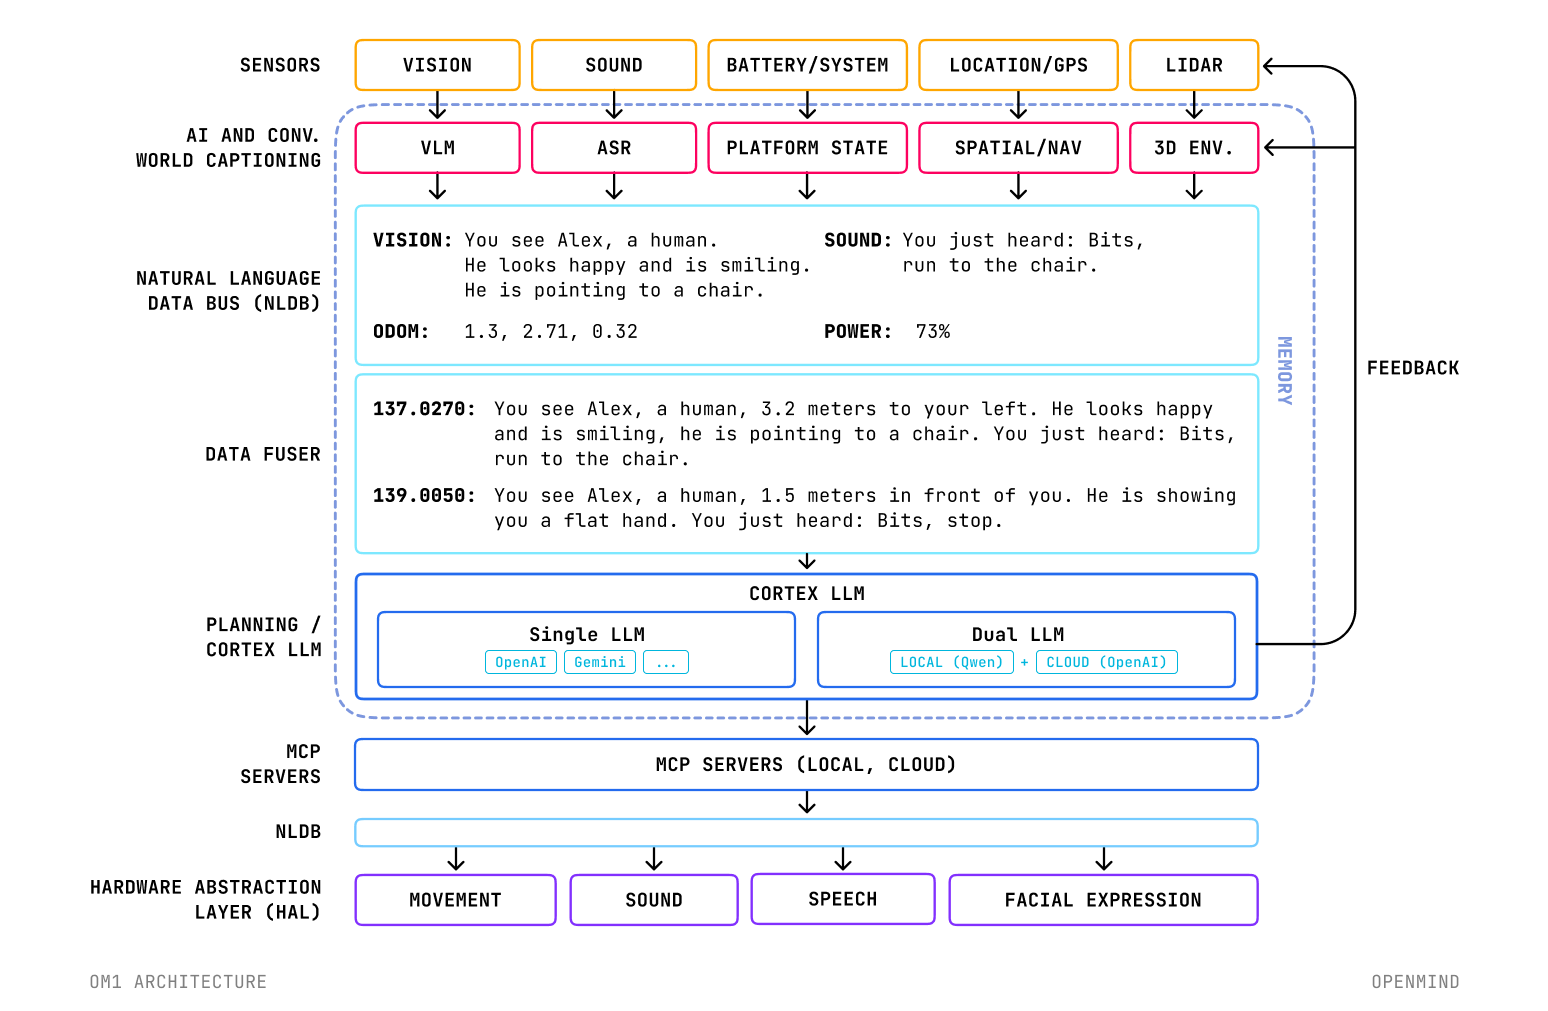This screenshot has height=1011, width=1548.
Task: Select the LOCAL (Qwen) tag
Action: (x=951, y=662)
